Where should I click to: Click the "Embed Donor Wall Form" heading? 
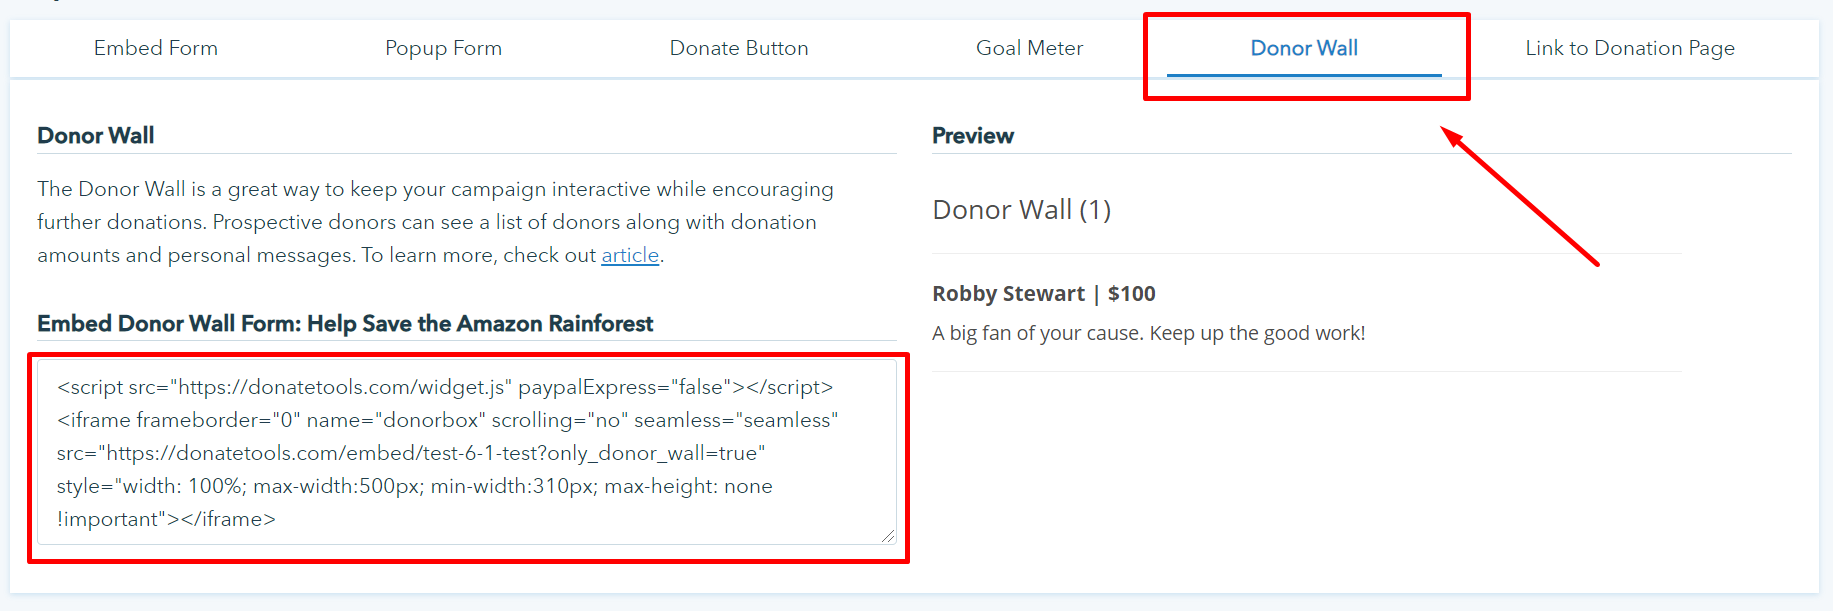point(345,323)
